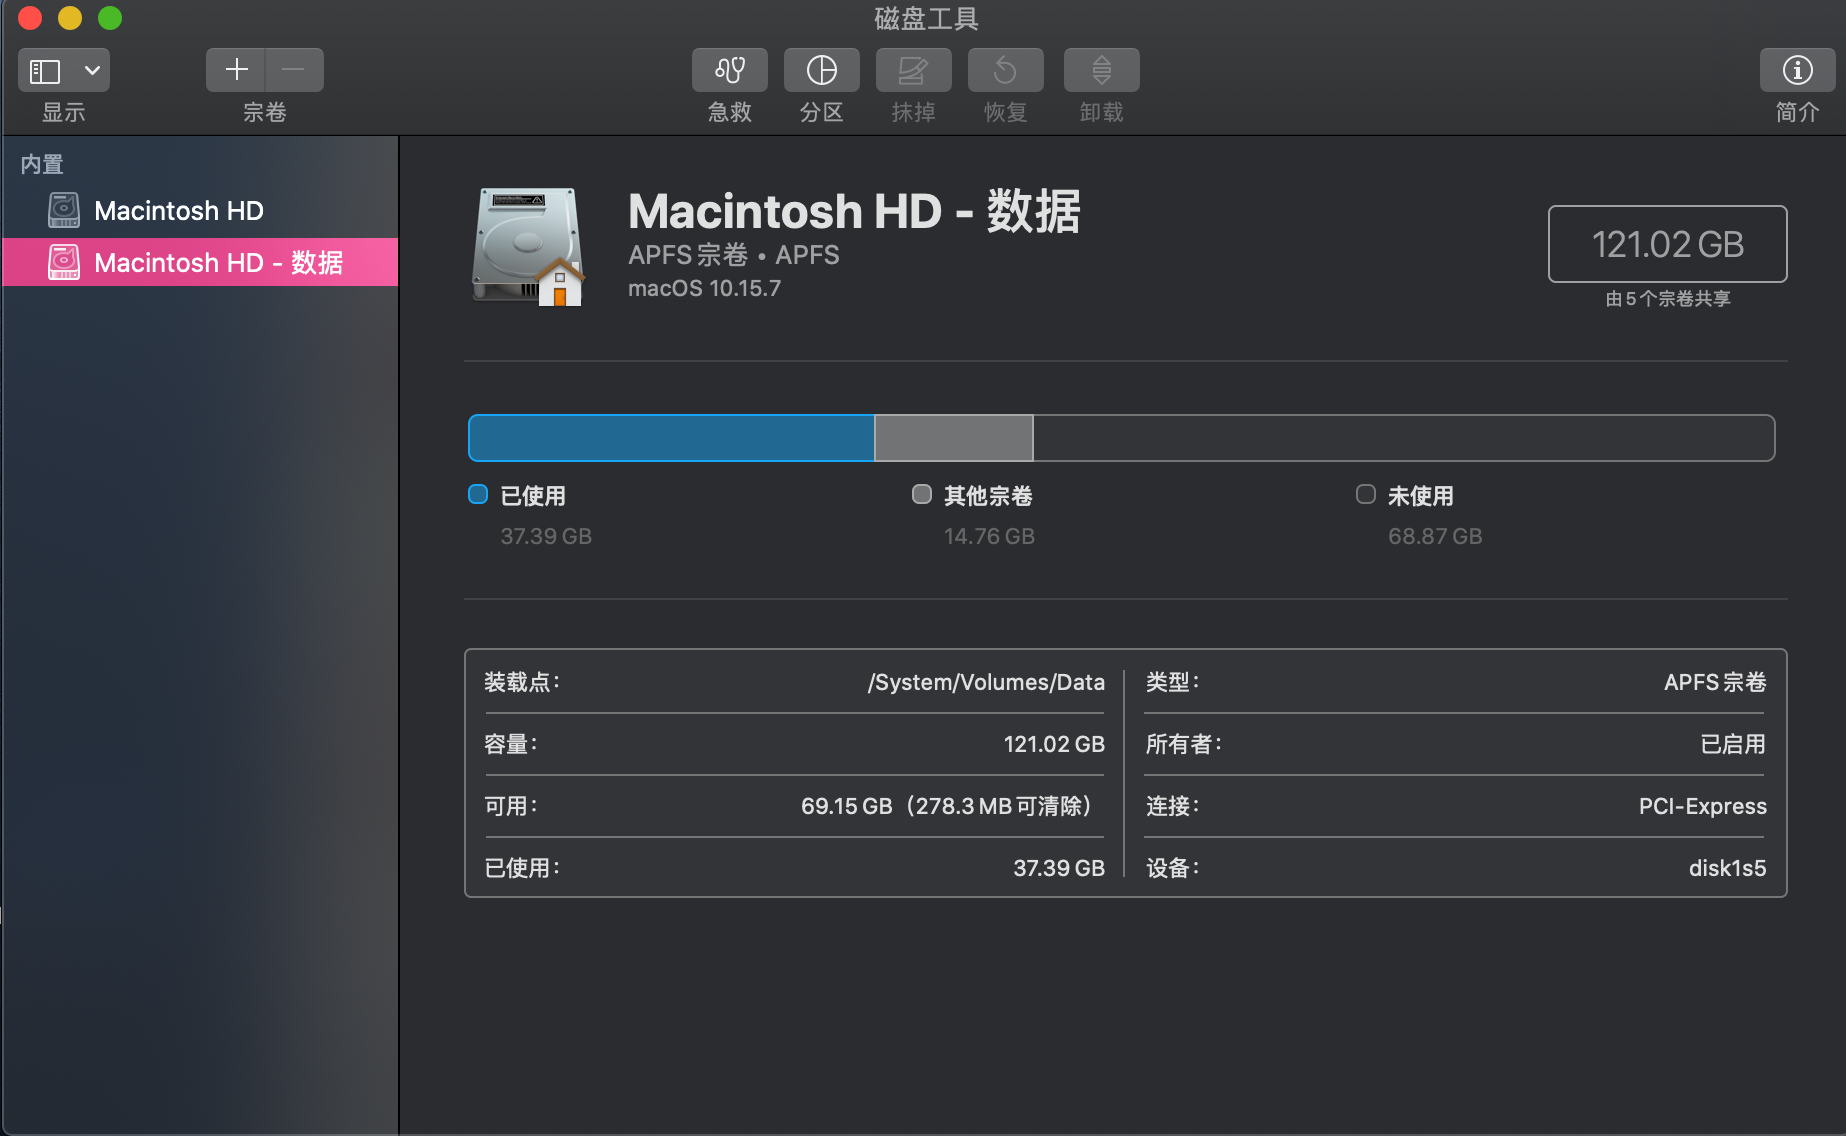This screenshot has height=1136, width=1846.
Task: Click the gray 其他宗卷 legend swatch
Action: [922, 494]
